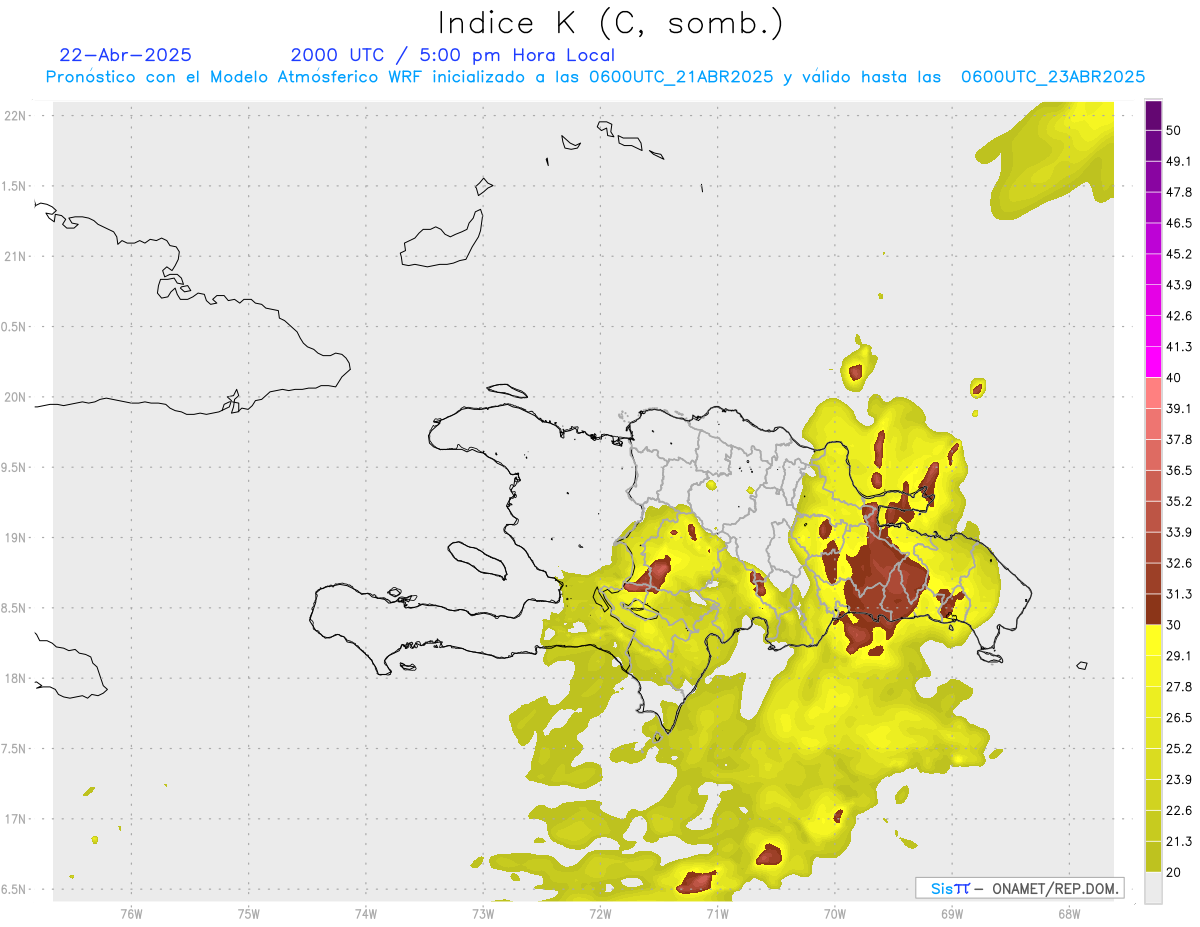Image resolution: width=1200 pixels, height=927 pixels.
Task: Select the dark brown swatch between 30 and 31.3
Action: [x=1153, y=610]
